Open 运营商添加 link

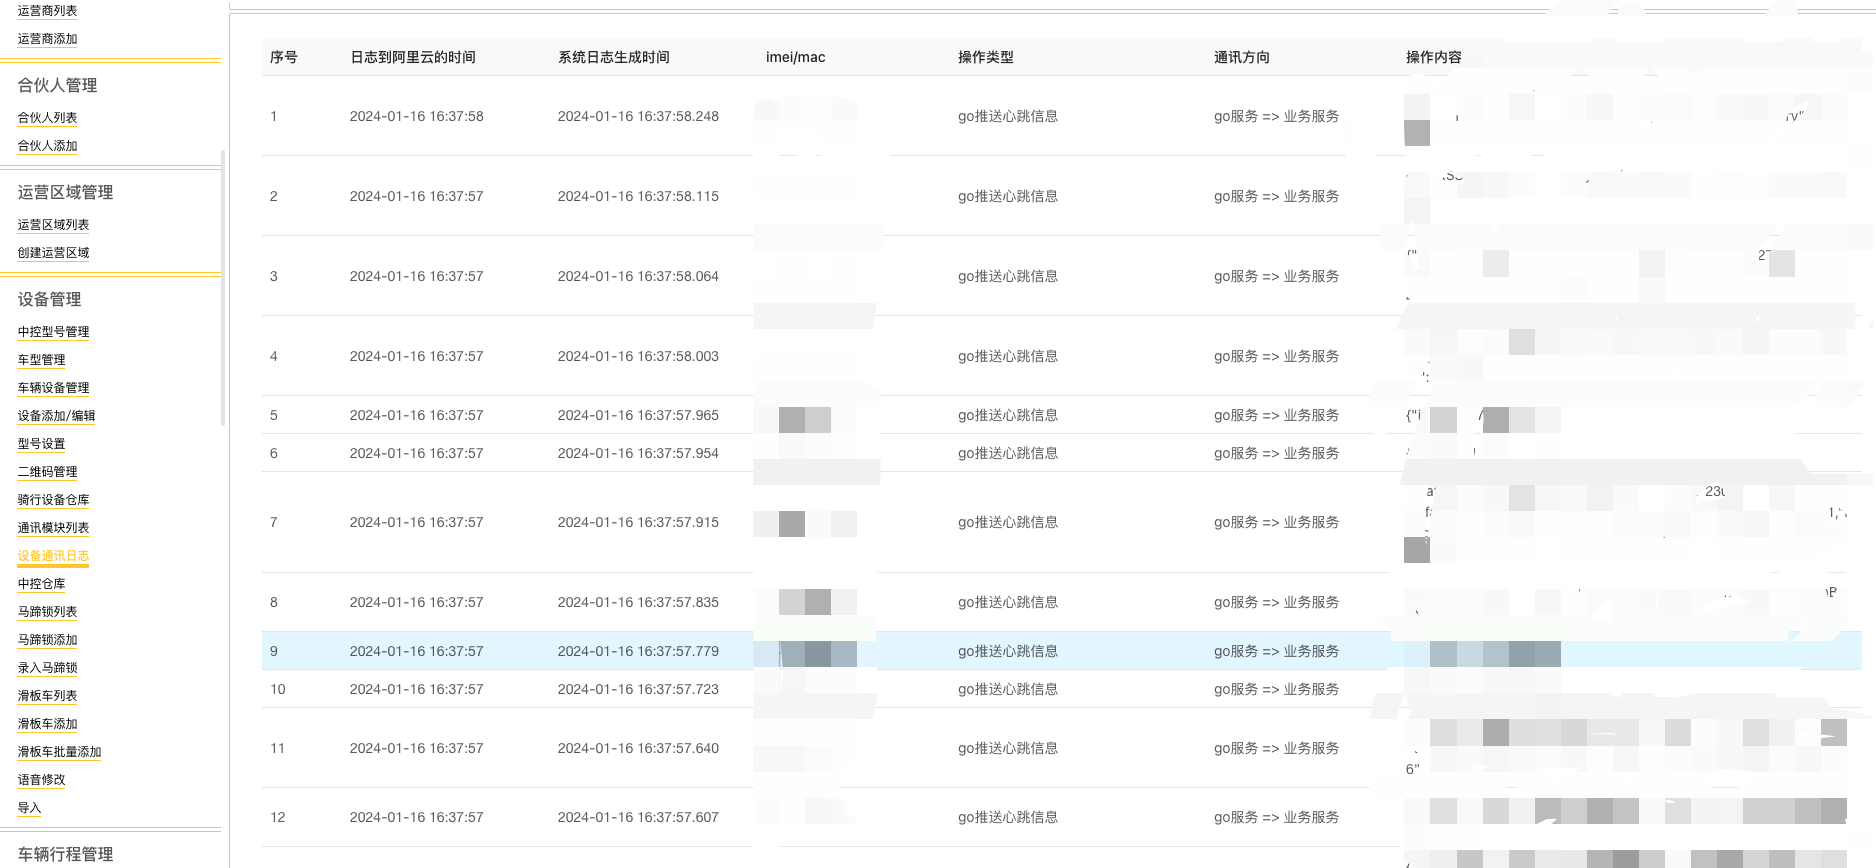47,39
